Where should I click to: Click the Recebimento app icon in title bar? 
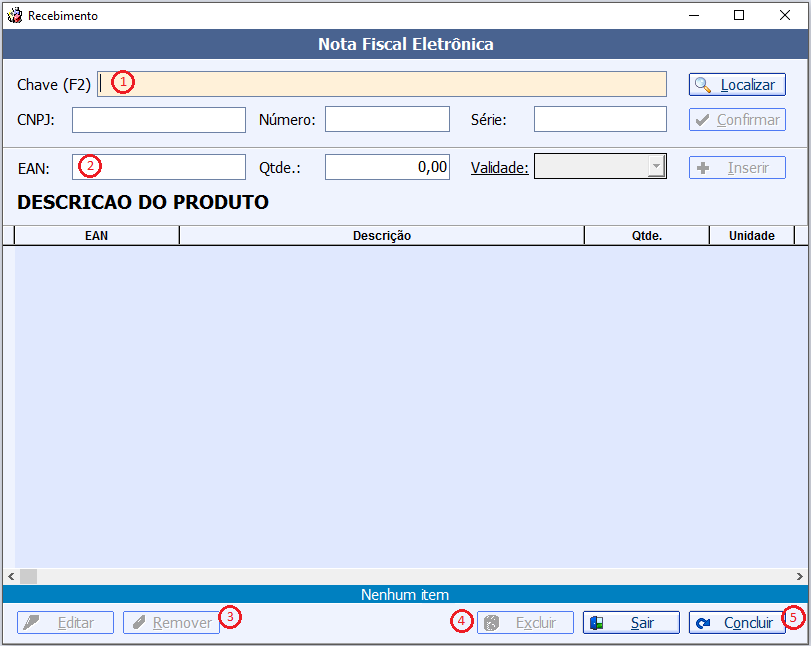[x=15, y=15]
